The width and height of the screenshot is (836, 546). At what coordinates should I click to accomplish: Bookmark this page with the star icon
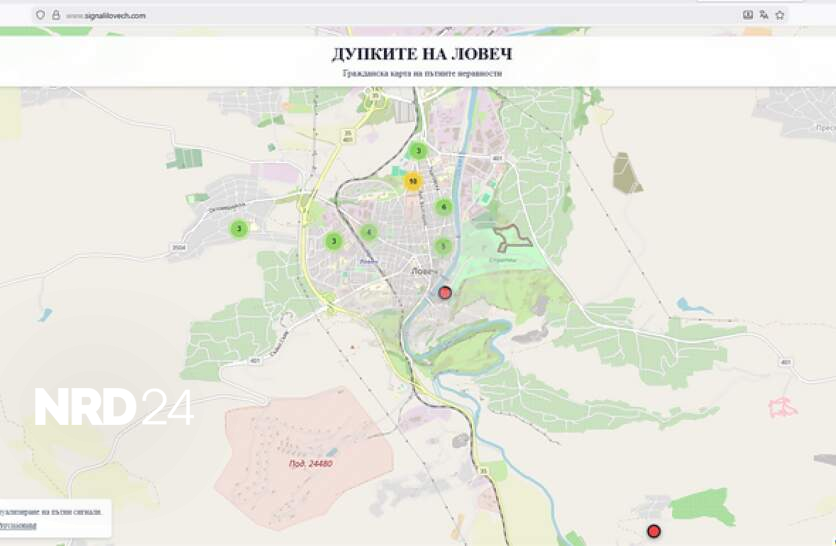[780, 15]
